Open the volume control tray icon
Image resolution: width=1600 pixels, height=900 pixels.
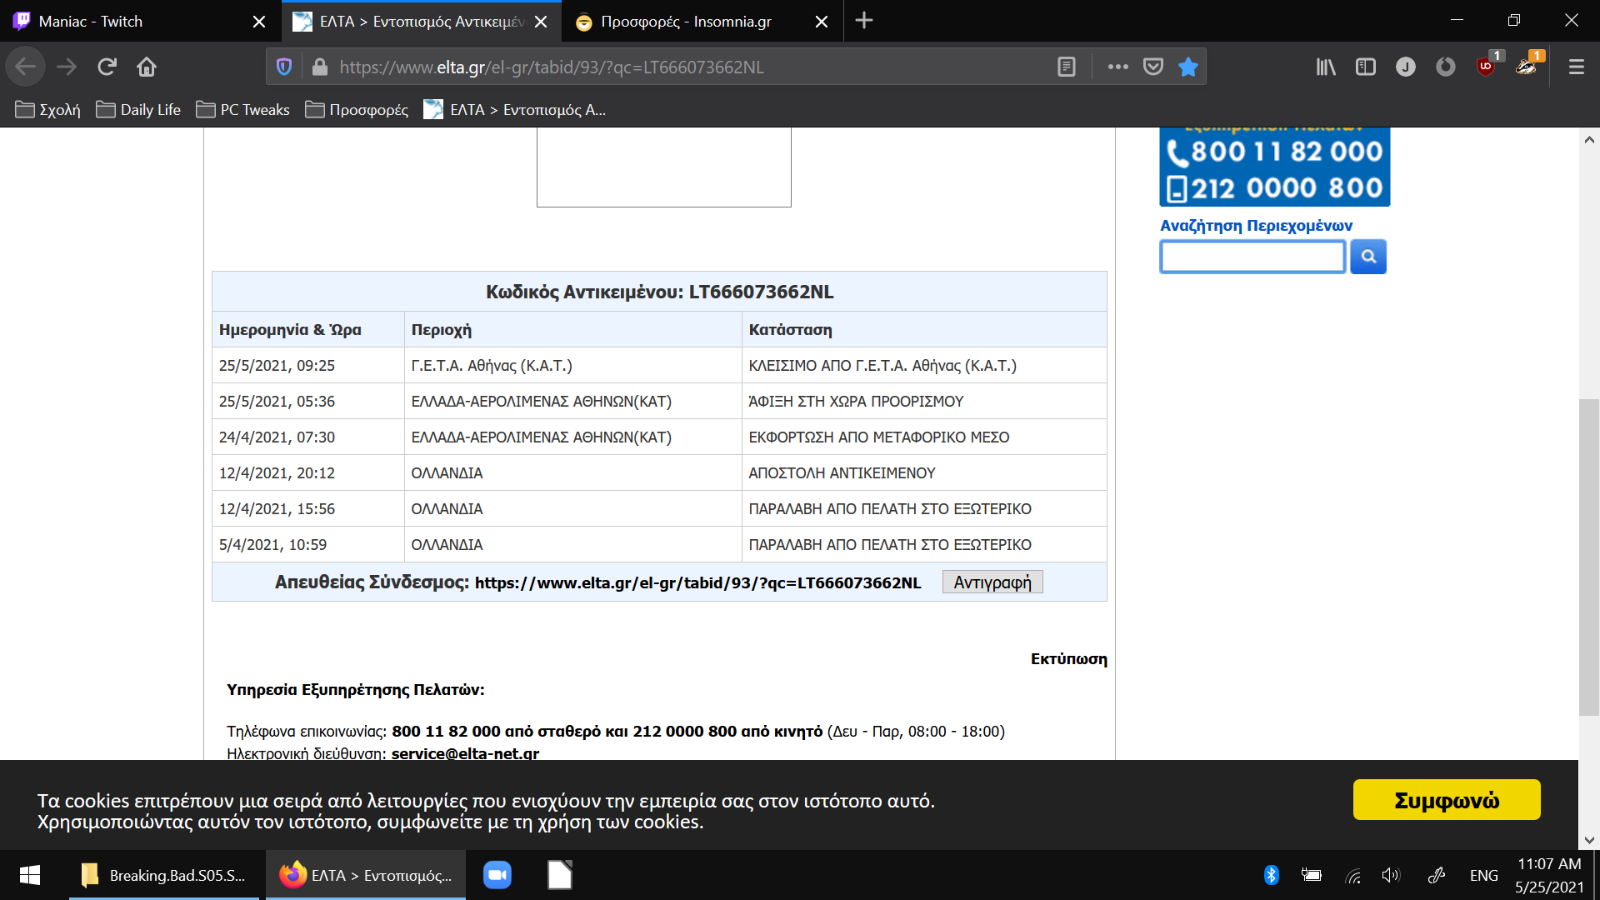1391,875
